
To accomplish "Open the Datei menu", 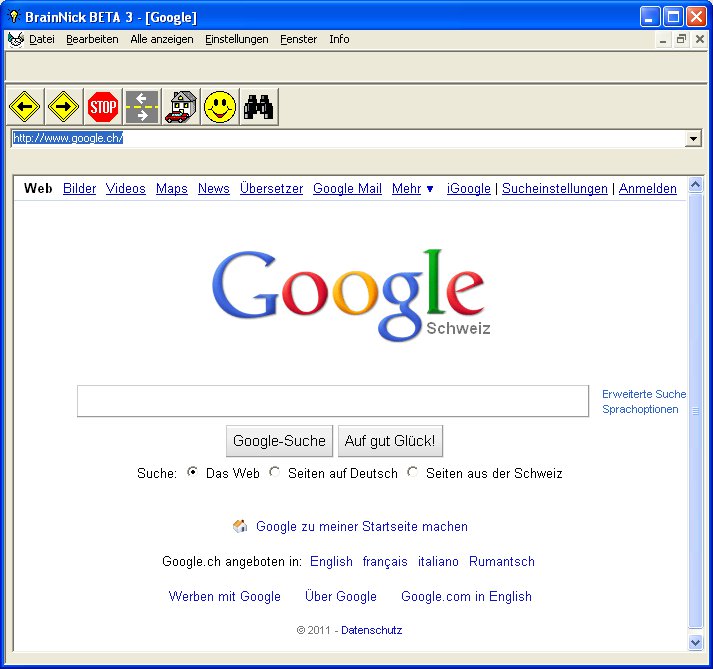I will pos(42,40).
